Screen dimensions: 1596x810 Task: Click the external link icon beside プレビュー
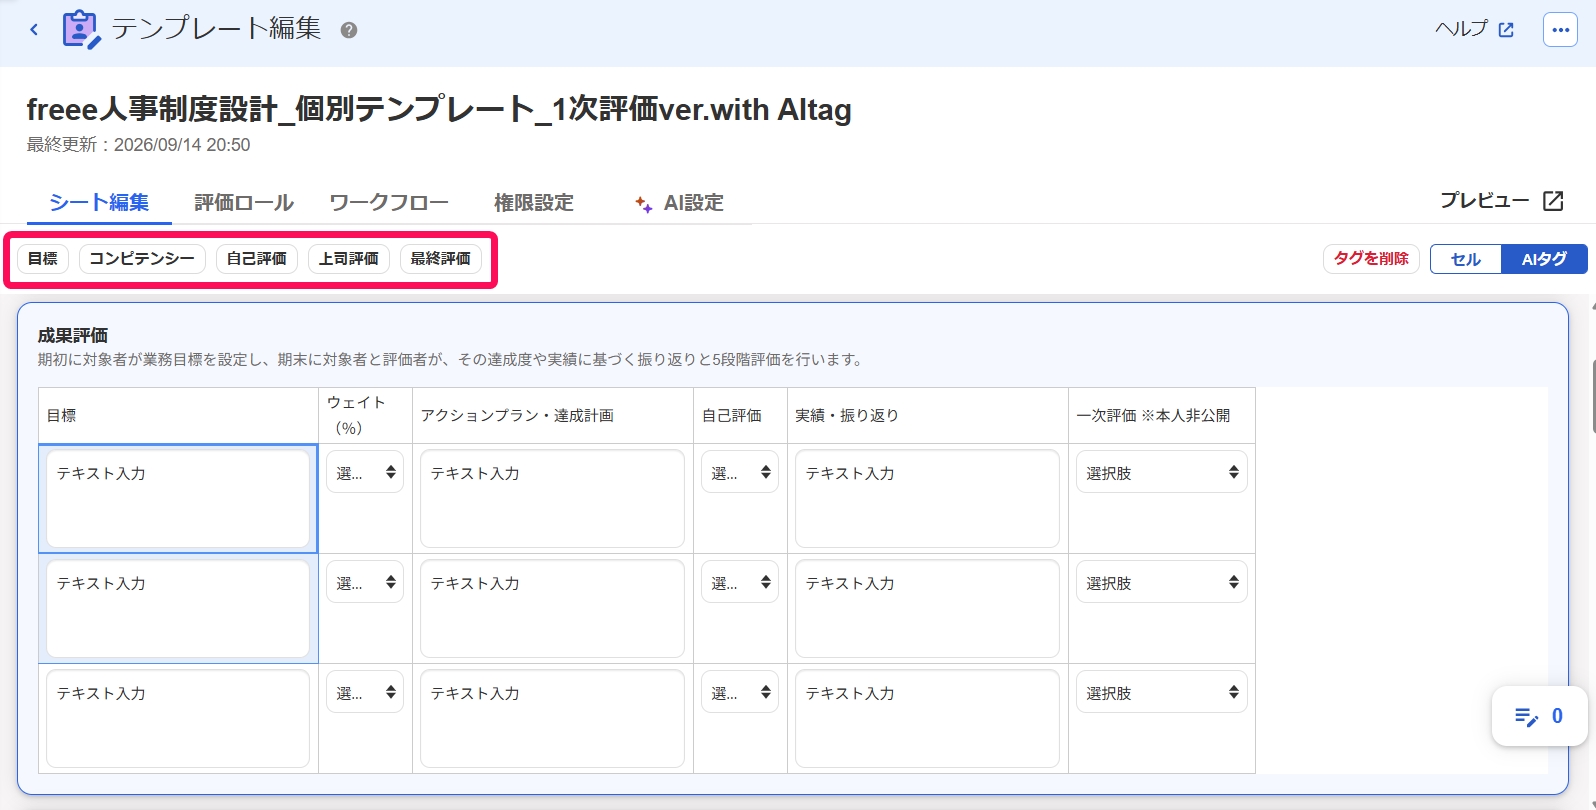pyautogui.click(x=1553, y=201)
